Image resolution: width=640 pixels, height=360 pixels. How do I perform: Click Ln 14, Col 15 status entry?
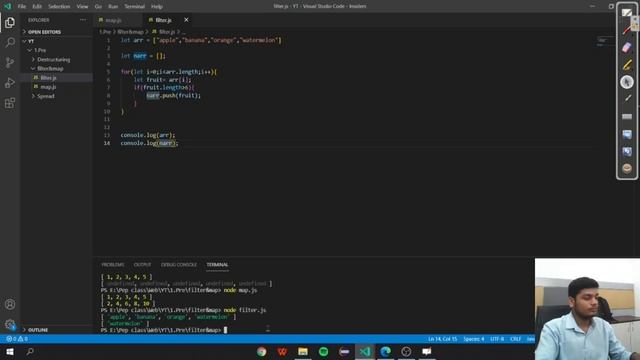pos(443,339)
